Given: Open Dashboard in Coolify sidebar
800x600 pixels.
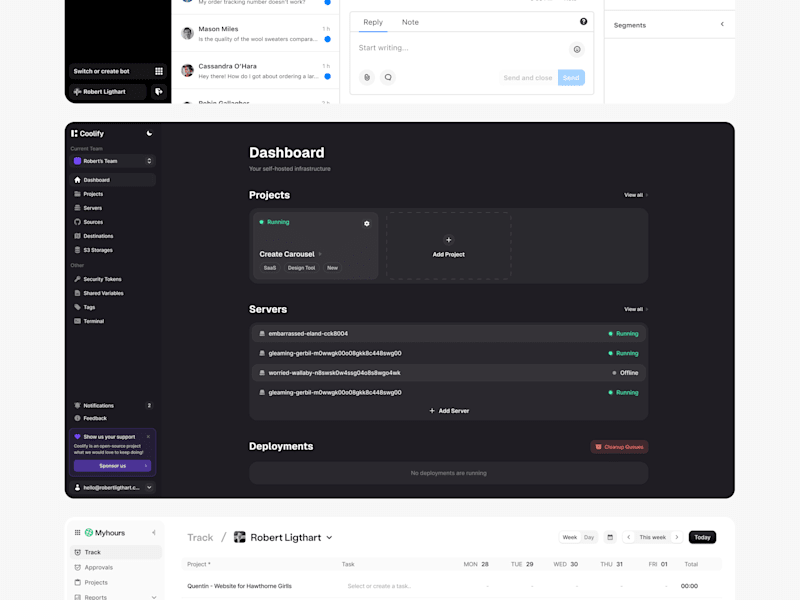Looking at the screenshot, I should (x=113, y=180).
